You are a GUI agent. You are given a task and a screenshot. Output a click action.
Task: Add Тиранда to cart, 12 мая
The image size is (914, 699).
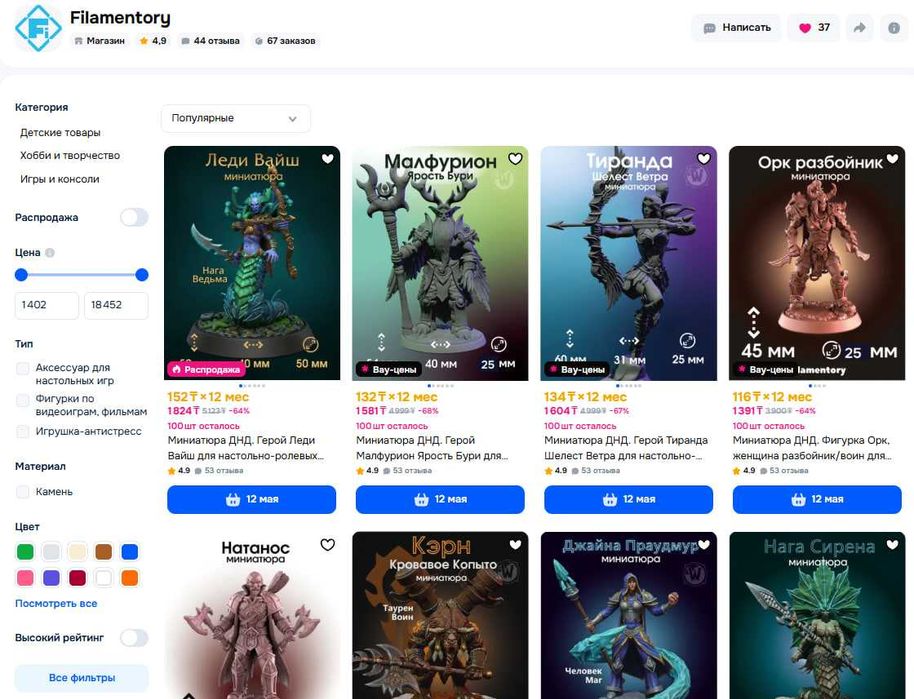[x=628, y=500]
